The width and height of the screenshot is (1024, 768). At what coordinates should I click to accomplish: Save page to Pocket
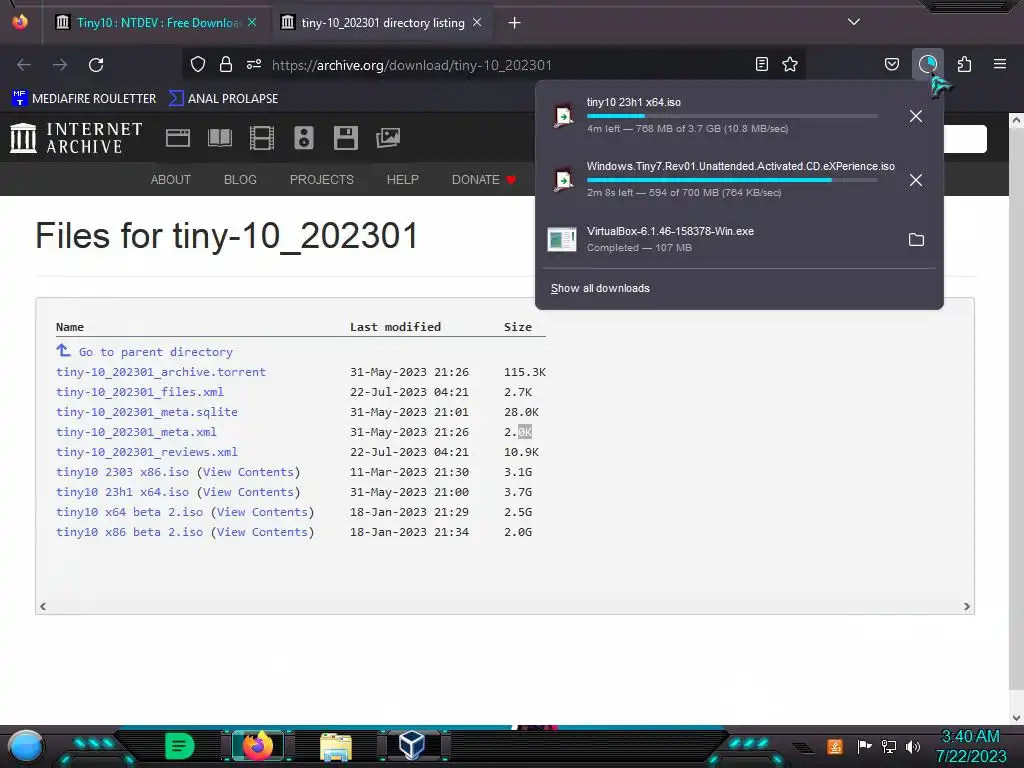[891, 64]
